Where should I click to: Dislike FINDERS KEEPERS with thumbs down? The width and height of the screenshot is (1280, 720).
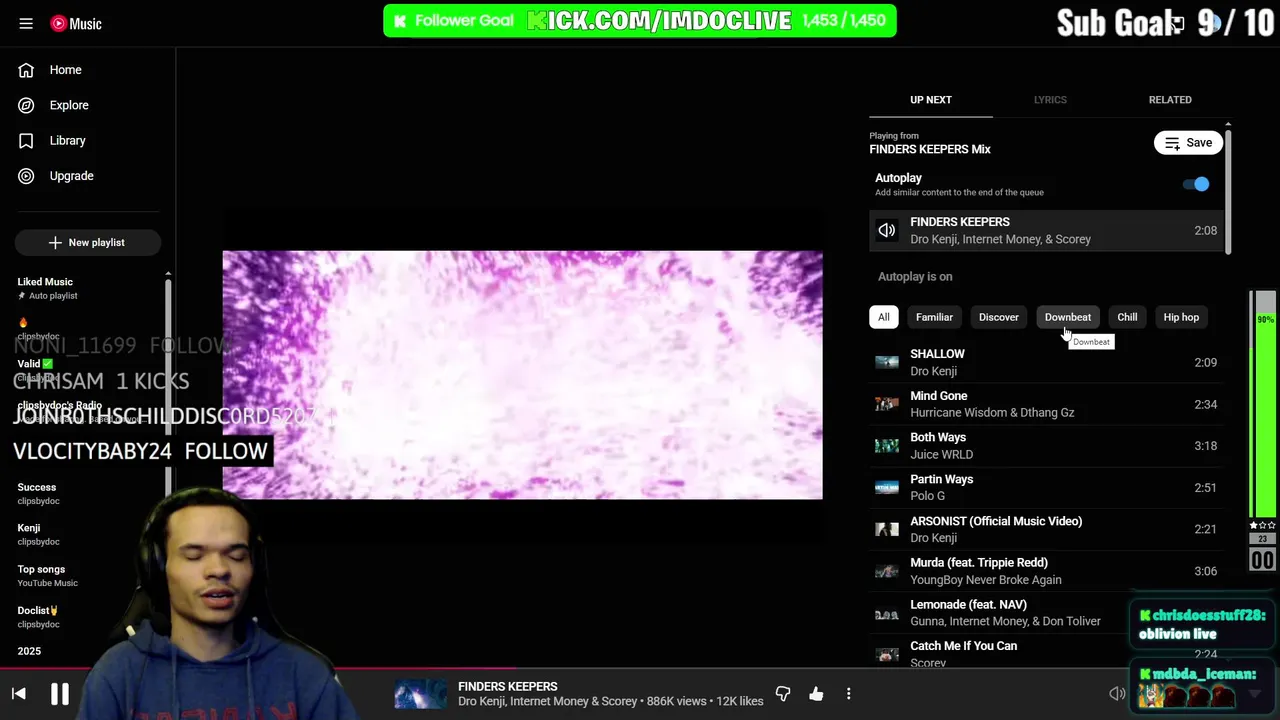click(x=783, y=693)
